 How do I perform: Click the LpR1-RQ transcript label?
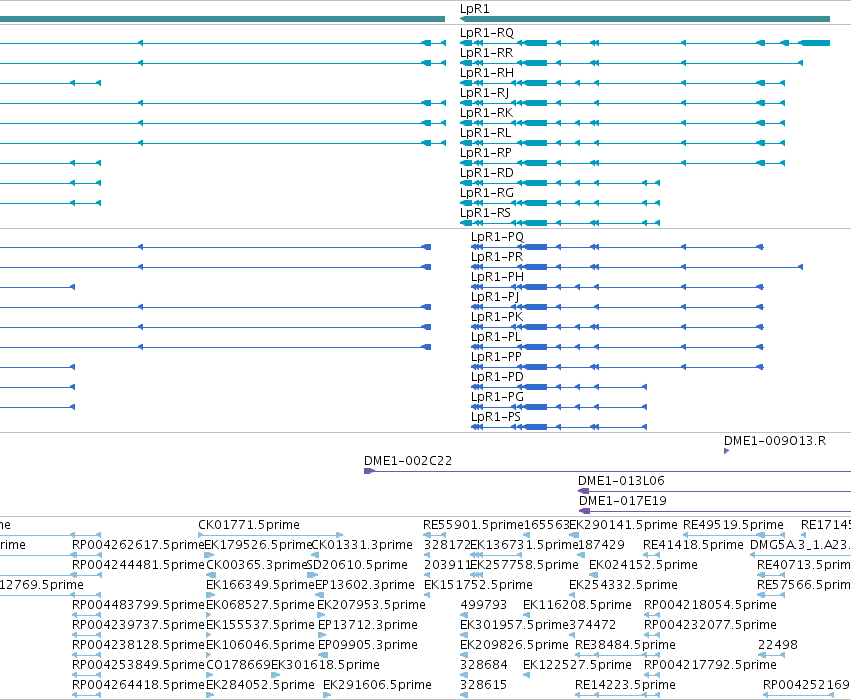coord(486,33)
